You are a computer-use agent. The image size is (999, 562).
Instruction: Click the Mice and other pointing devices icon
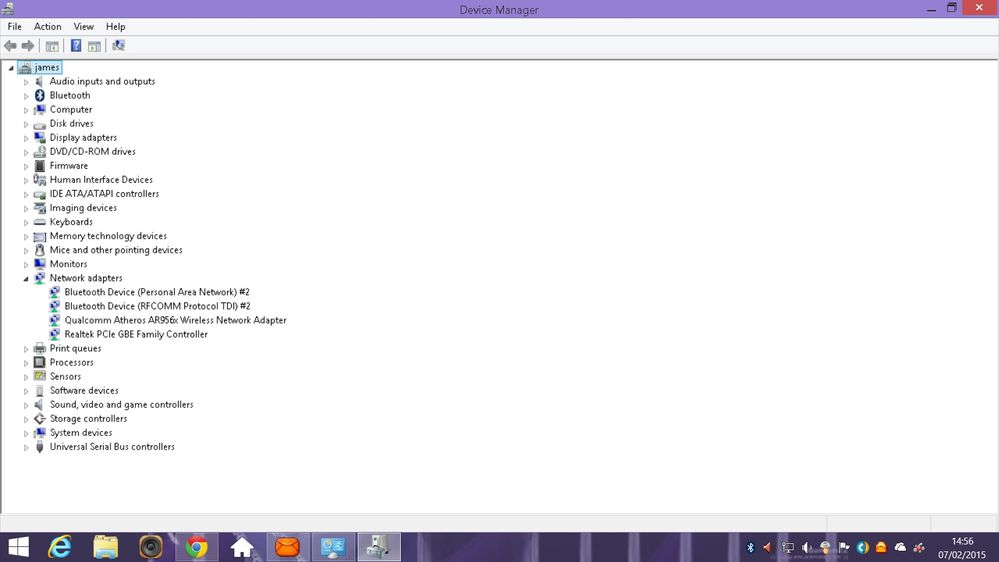coord(40,250)
